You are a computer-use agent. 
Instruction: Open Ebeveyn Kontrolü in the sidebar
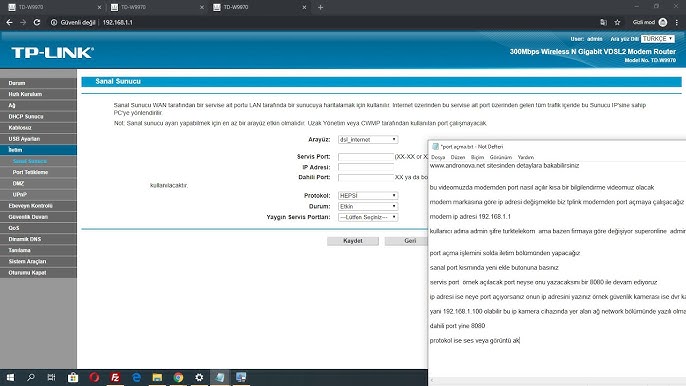tap(38, 206)
